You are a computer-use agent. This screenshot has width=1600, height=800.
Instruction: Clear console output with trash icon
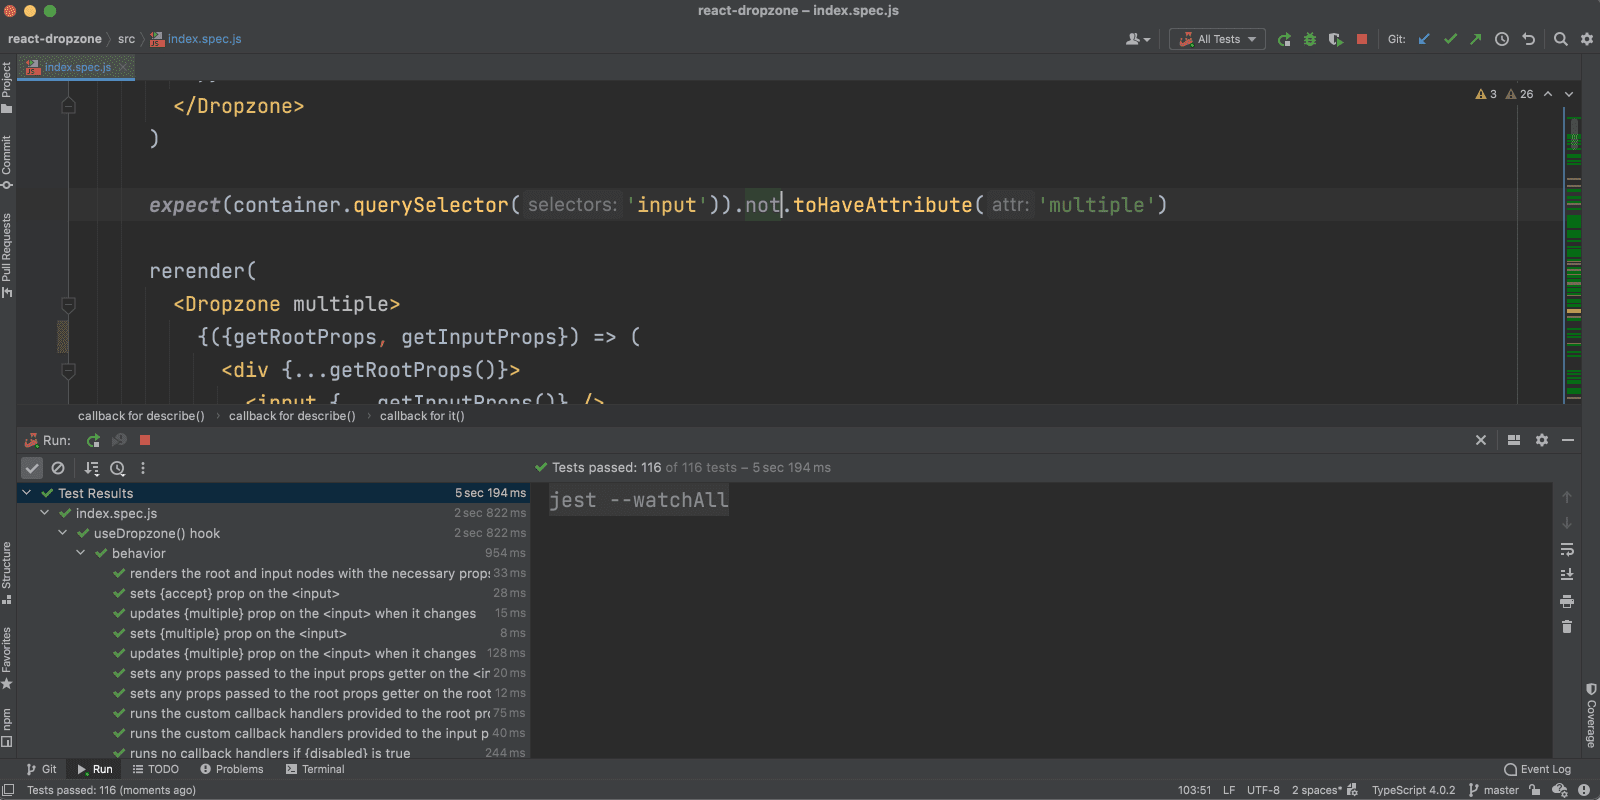tap(1567, 627)
